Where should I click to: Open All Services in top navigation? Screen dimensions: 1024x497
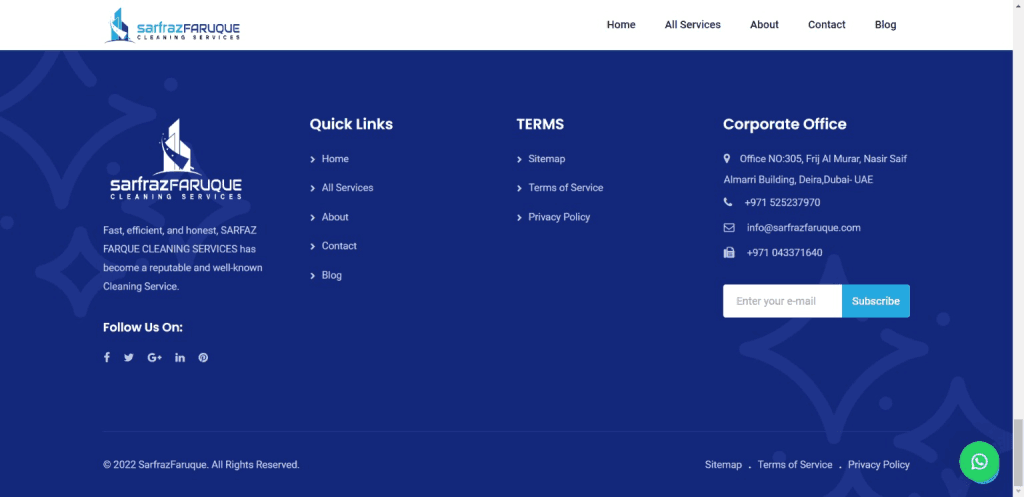[692, 25]
